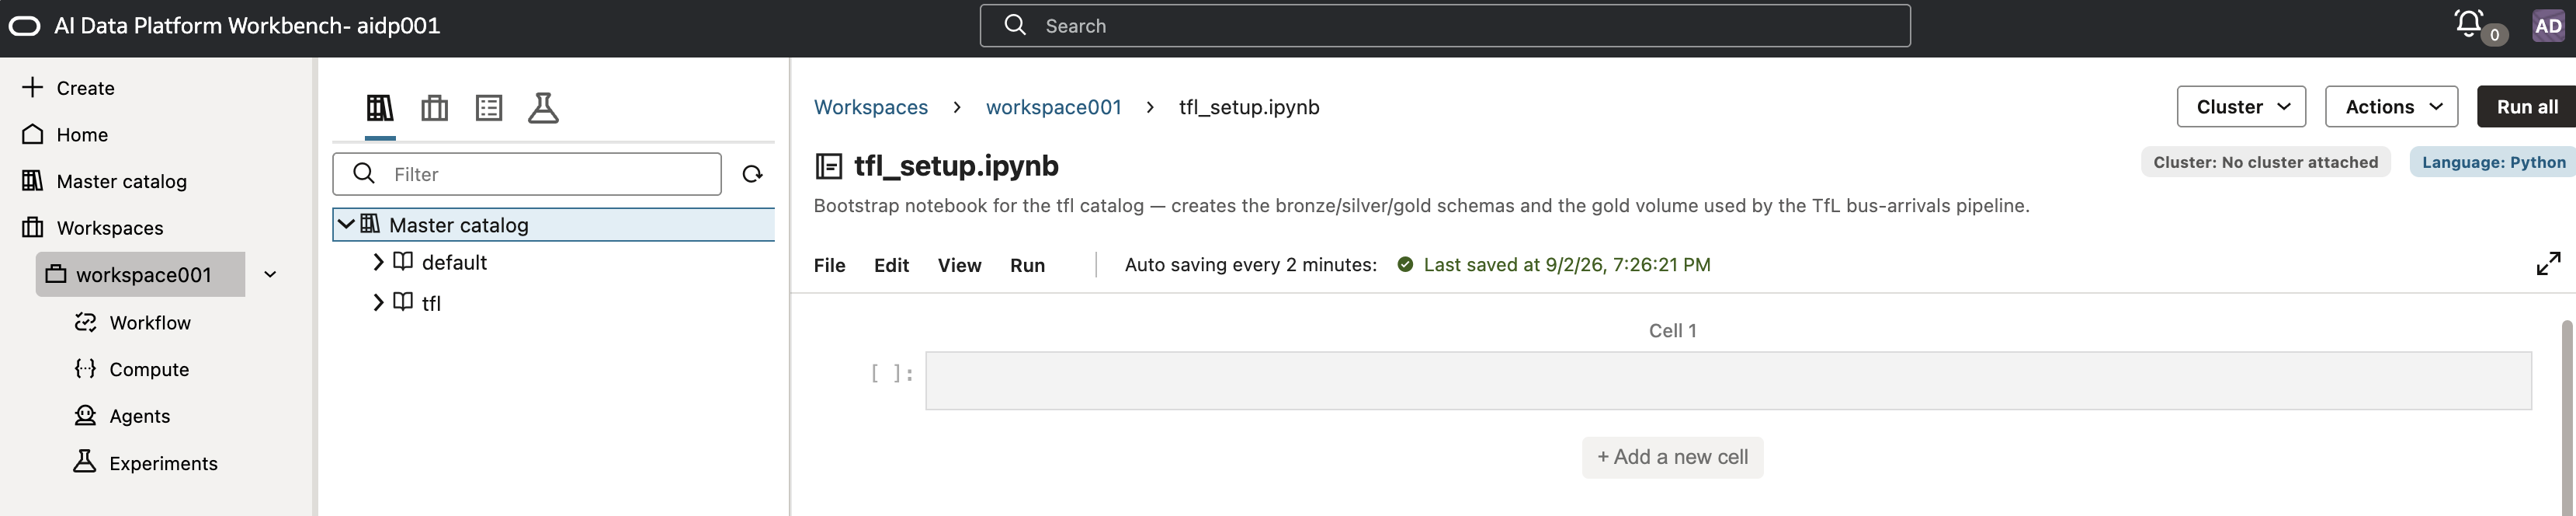This screenshot has height=516, width=2576.
Task: Open the View menu
Action: pyautogui.click(x=959, y=265)
